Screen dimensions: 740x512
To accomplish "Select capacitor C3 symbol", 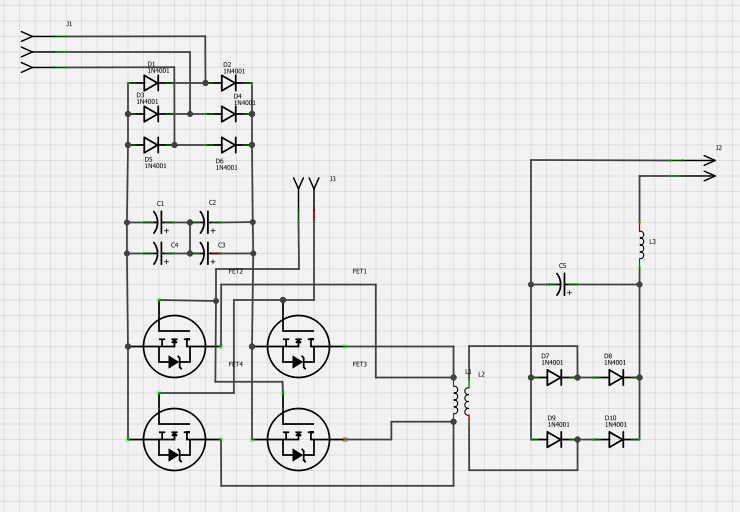I will 206,253.
